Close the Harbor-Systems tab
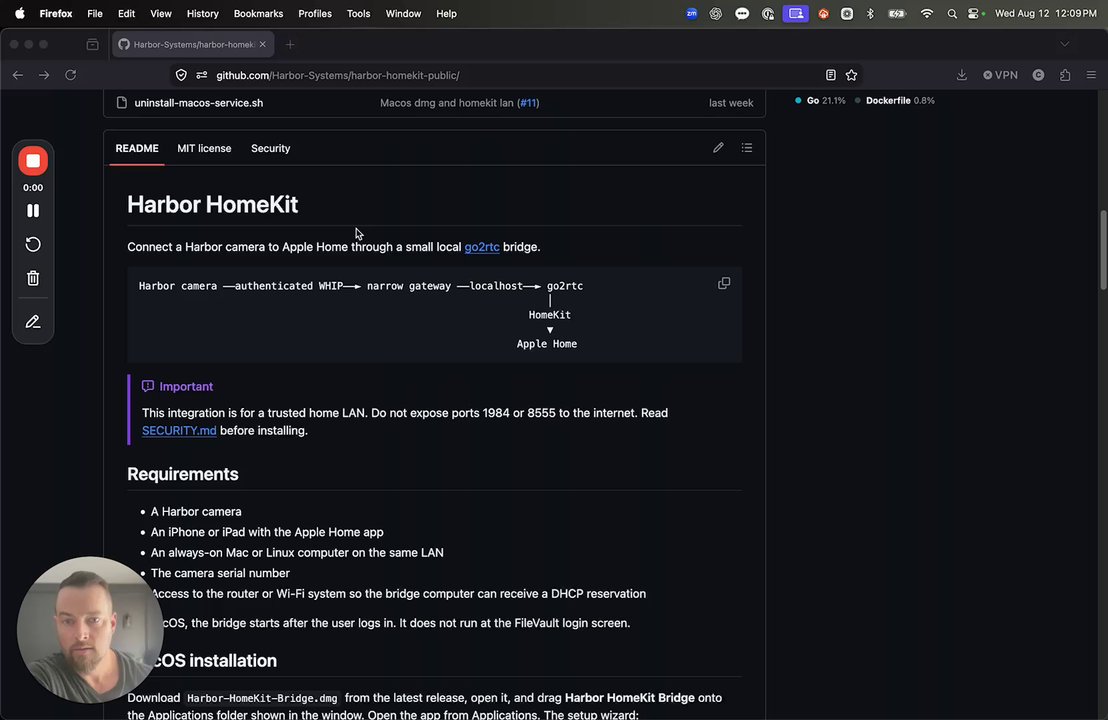The image size is (1108, 720). pyautogui.click(x=263, y=45)
